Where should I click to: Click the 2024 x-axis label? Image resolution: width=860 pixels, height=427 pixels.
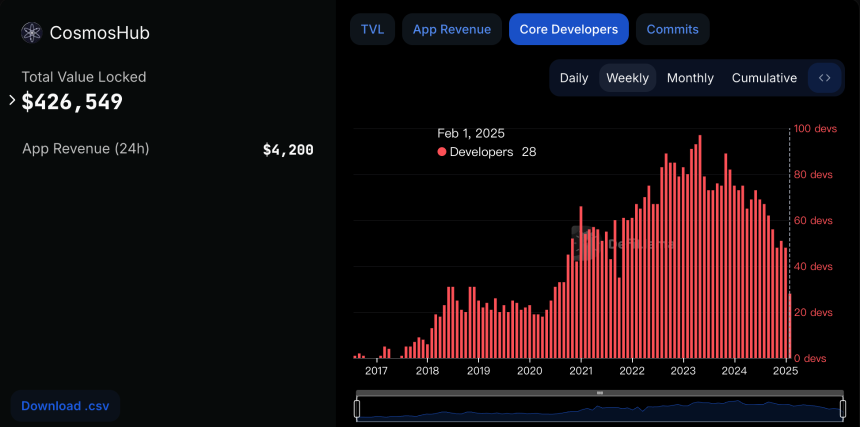(x=734, y=371)
